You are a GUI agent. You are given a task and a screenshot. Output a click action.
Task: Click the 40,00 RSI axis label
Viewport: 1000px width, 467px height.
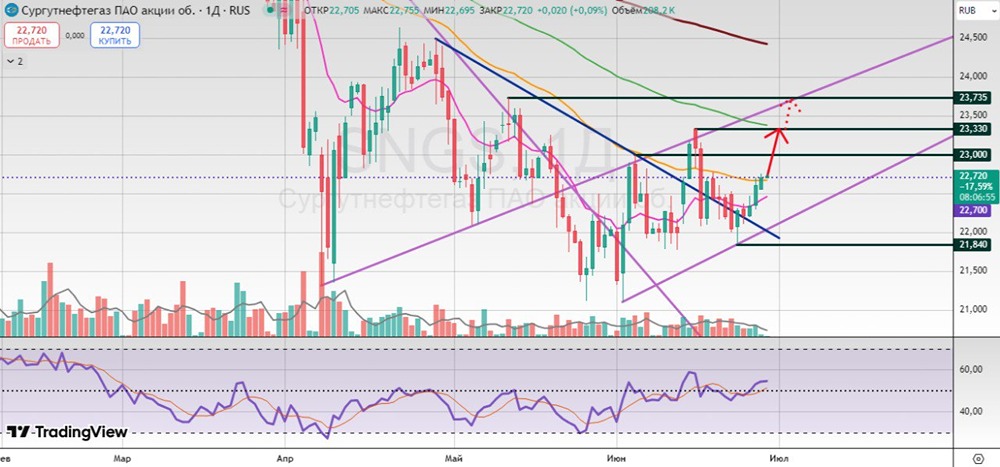(x=973, y=411)
